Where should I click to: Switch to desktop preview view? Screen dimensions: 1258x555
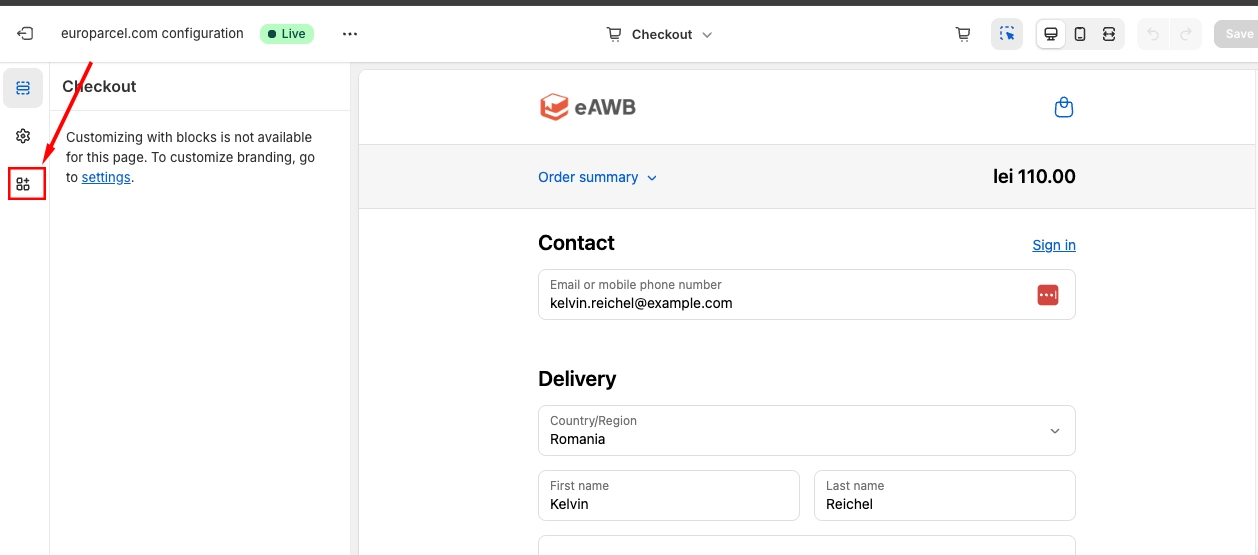point(1051,34)
